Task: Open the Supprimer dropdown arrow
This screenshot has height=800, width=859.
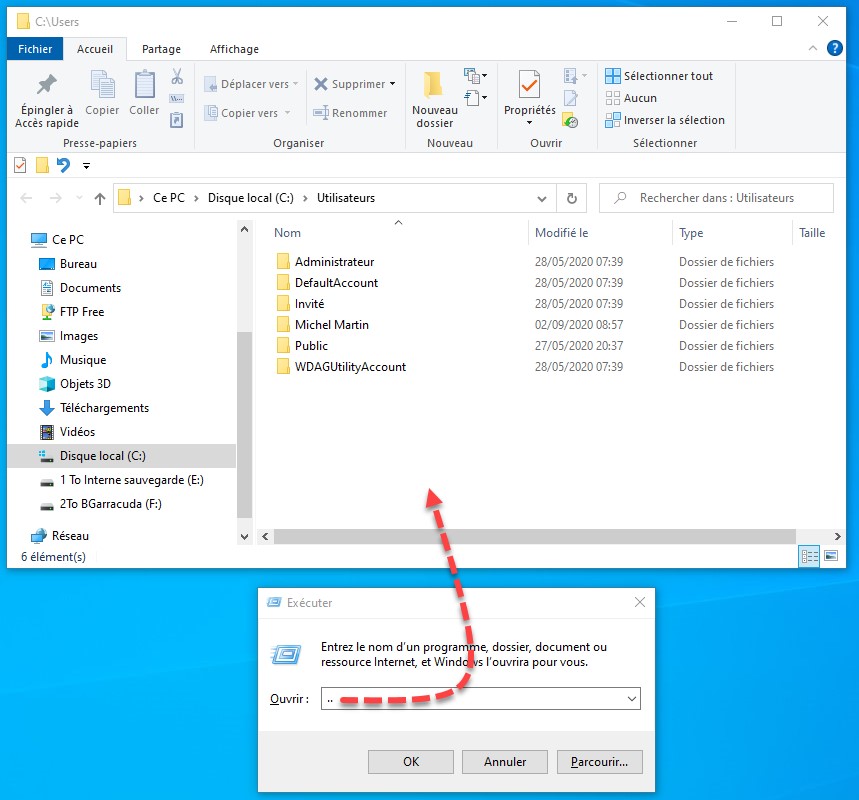Action: coord(392,84)
